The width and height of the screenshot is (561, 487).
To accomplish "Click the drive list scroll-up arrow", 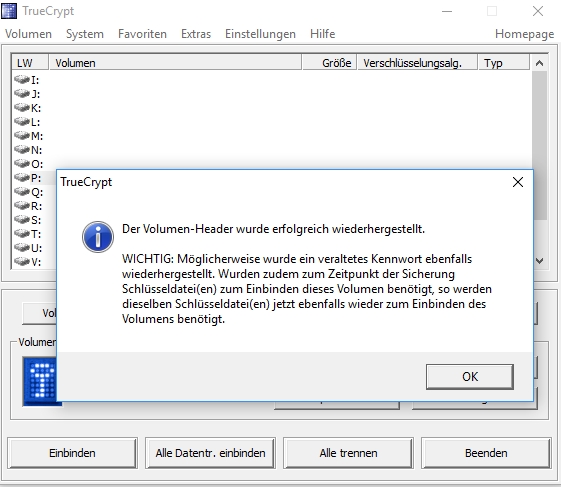I will click(539, 63).
